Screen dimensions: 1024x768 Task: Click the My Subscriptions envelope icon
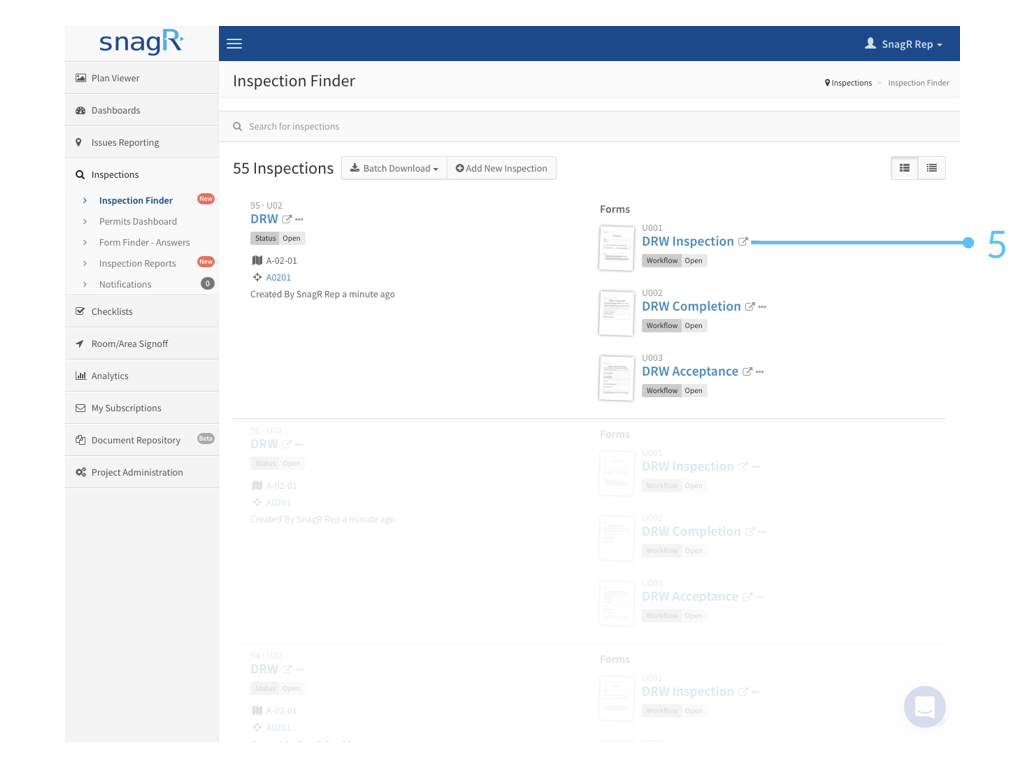pos(80,408)
